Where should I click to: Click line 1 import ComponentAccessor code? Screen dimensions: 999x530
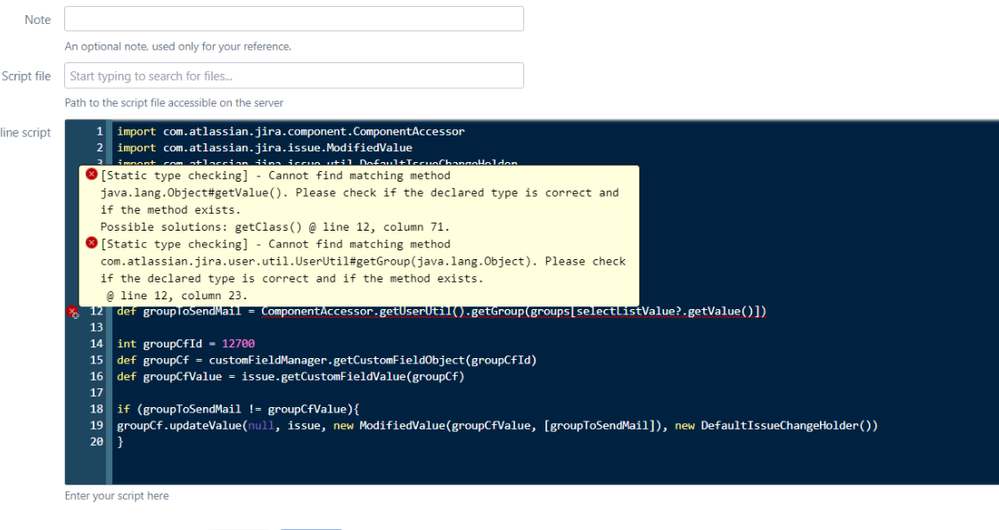coord(291,131)
